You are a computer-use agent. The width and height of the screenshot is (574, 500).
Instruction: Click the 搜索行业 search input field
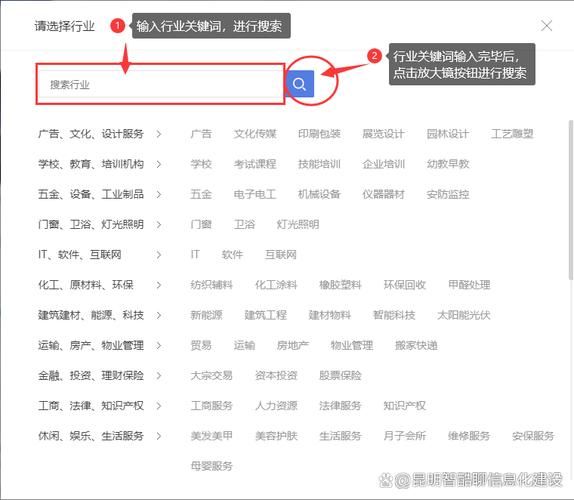click(160, 85)
